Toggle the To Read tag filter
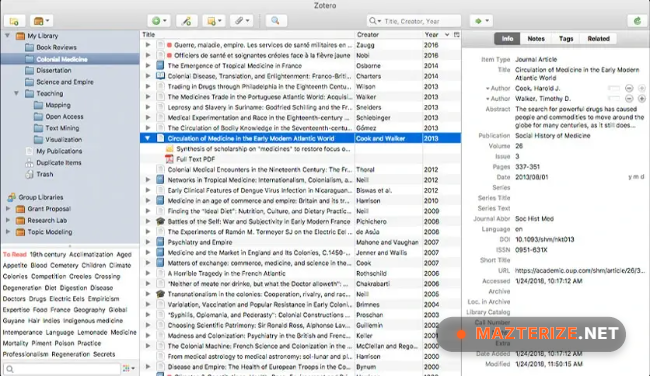650x376 pixels. click(x=15, y=255)
